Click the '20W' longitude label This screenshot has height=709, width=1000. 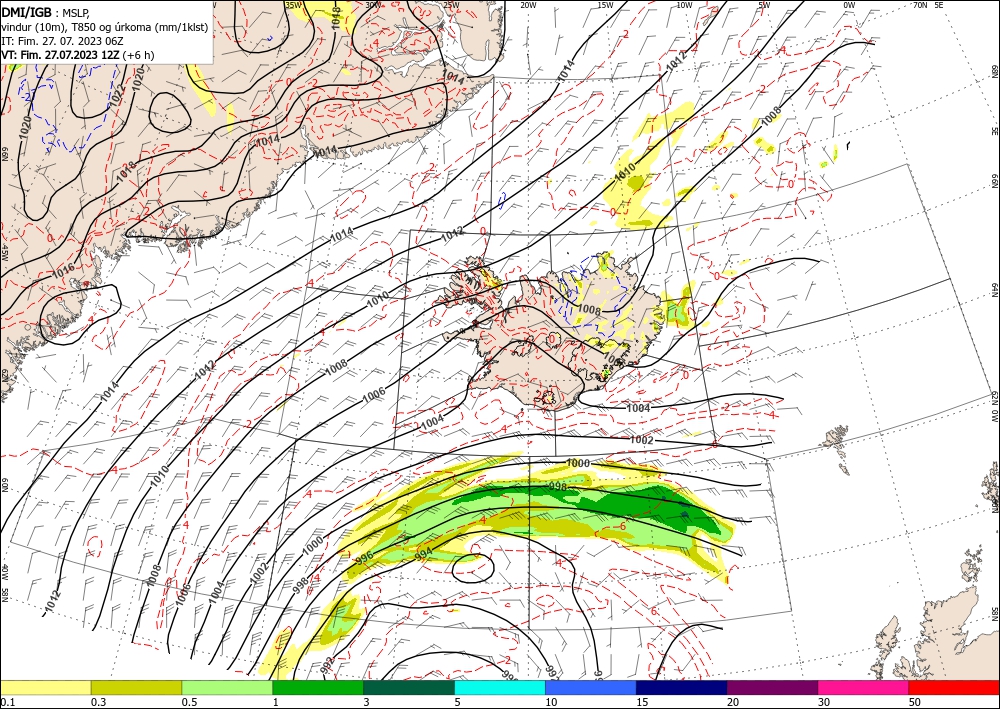coord(528,4)
